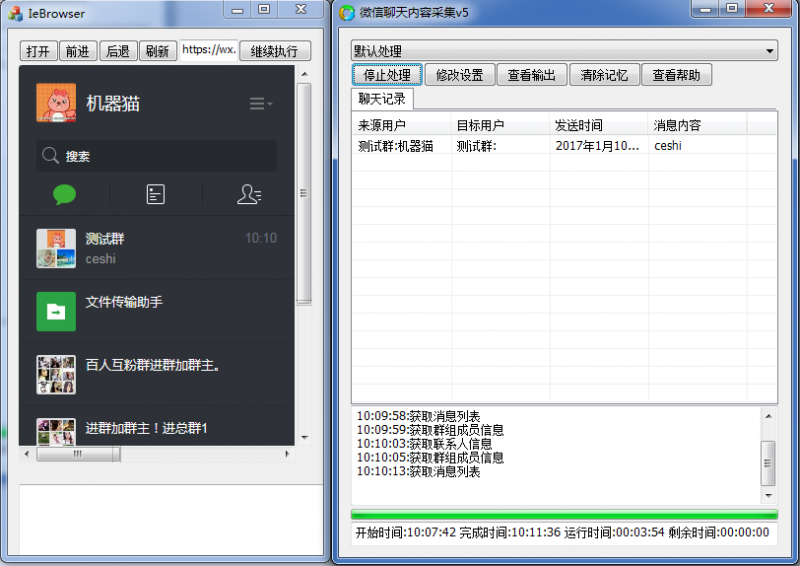Click the 前进 forward button
Viewport: 800px width, 566px height.
[78, 51]
